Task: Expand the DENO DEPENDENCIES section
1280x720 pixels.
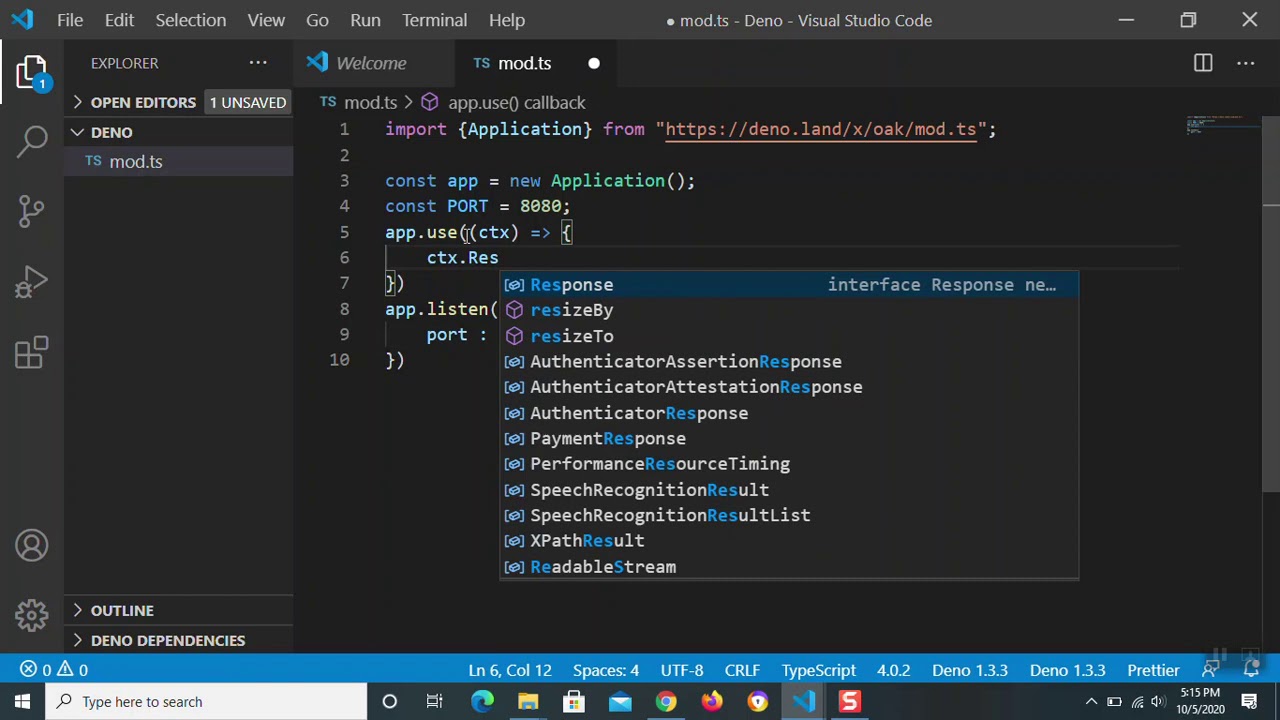Action: [x=168, y=640]
